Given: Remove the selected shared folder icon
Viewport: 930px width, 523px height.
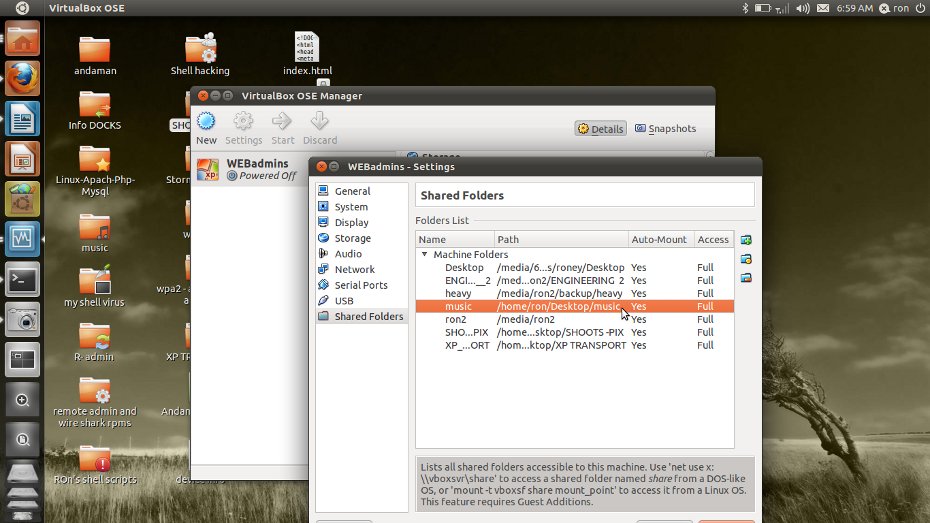Looking at the screenshot, I should coord(746,278).
